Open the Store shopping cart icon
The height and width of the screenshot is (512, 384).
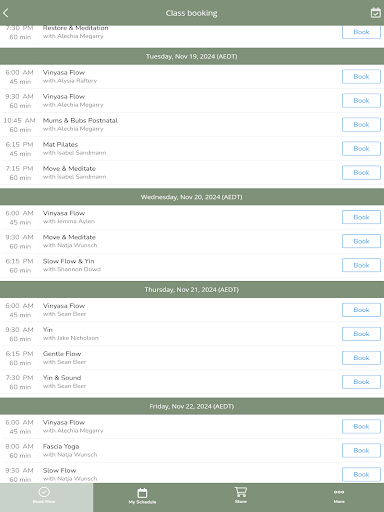(x=241, y=492)
